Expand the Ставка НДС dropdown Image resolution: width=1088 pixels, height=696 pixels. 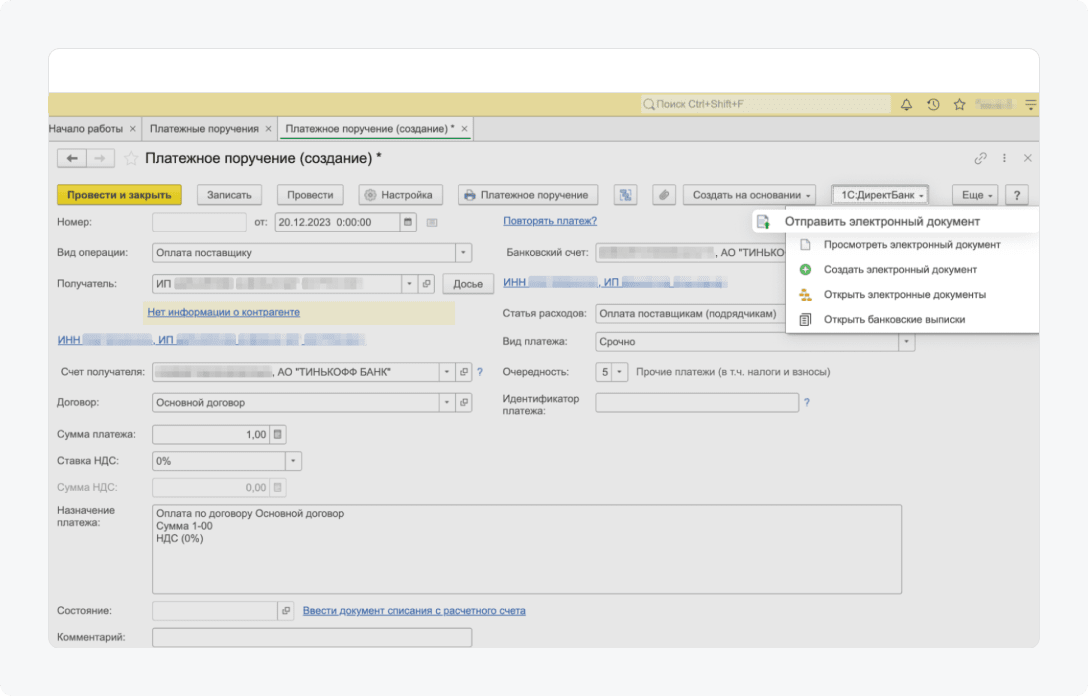(293, 461)
